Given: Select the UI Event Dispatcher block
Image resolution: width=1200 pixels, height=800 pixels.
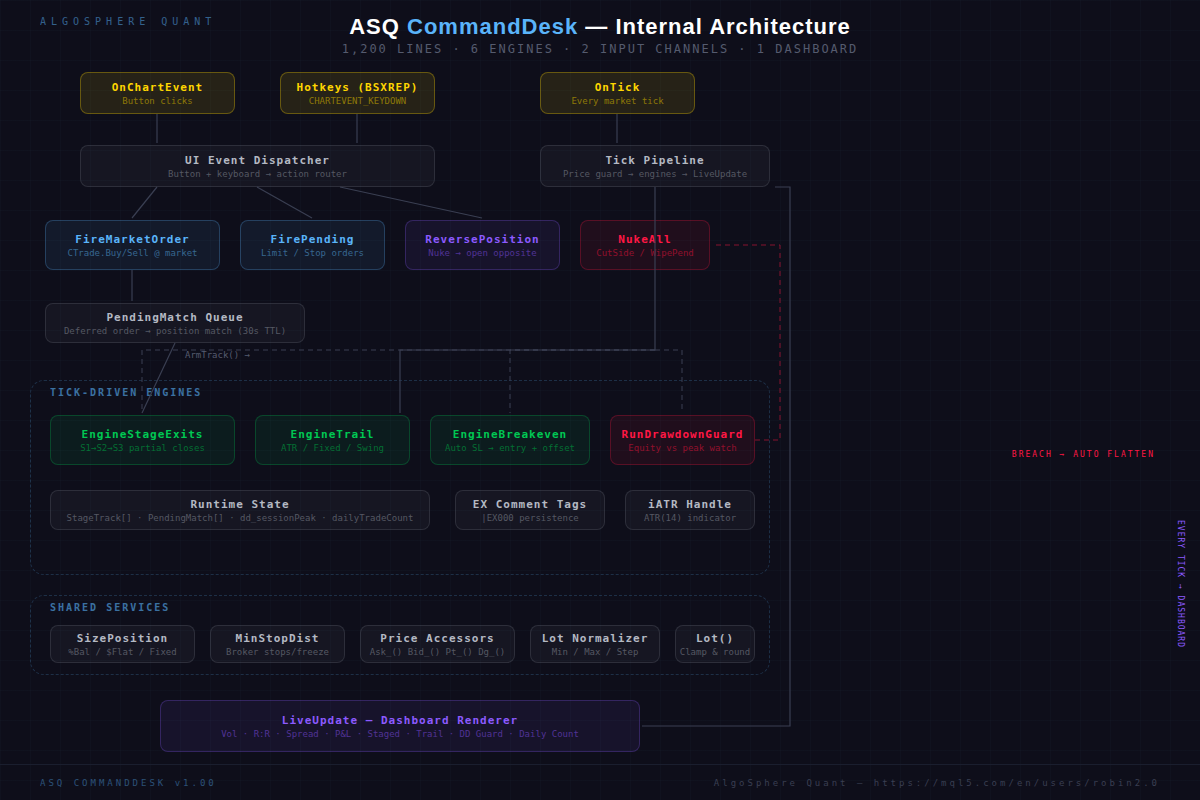Looking at the screenshot, I should [257, 166].
